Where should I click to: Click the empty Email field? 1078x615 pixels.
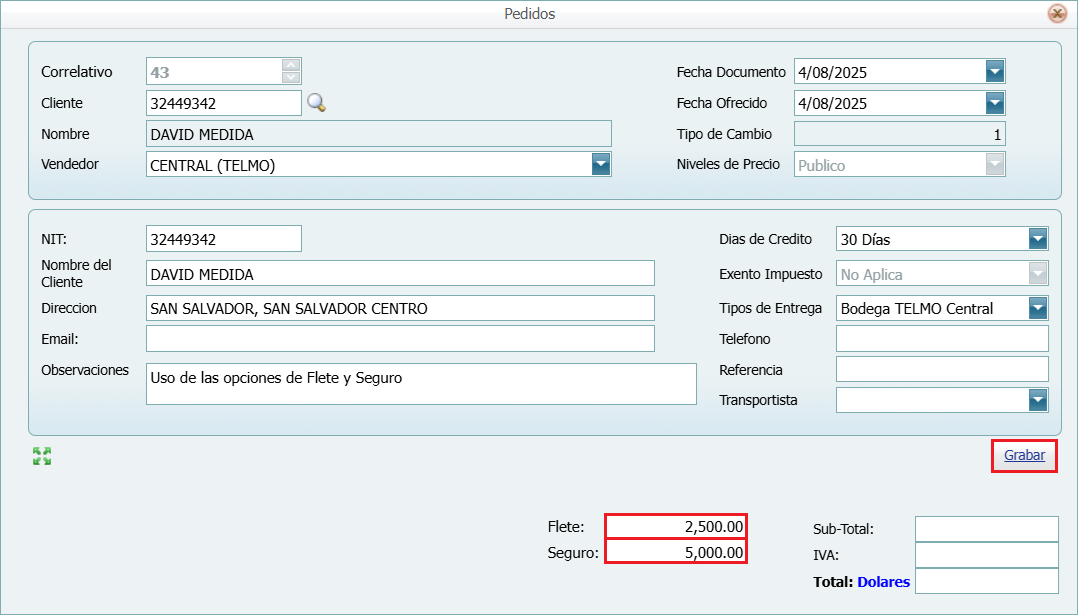(400, 339)
